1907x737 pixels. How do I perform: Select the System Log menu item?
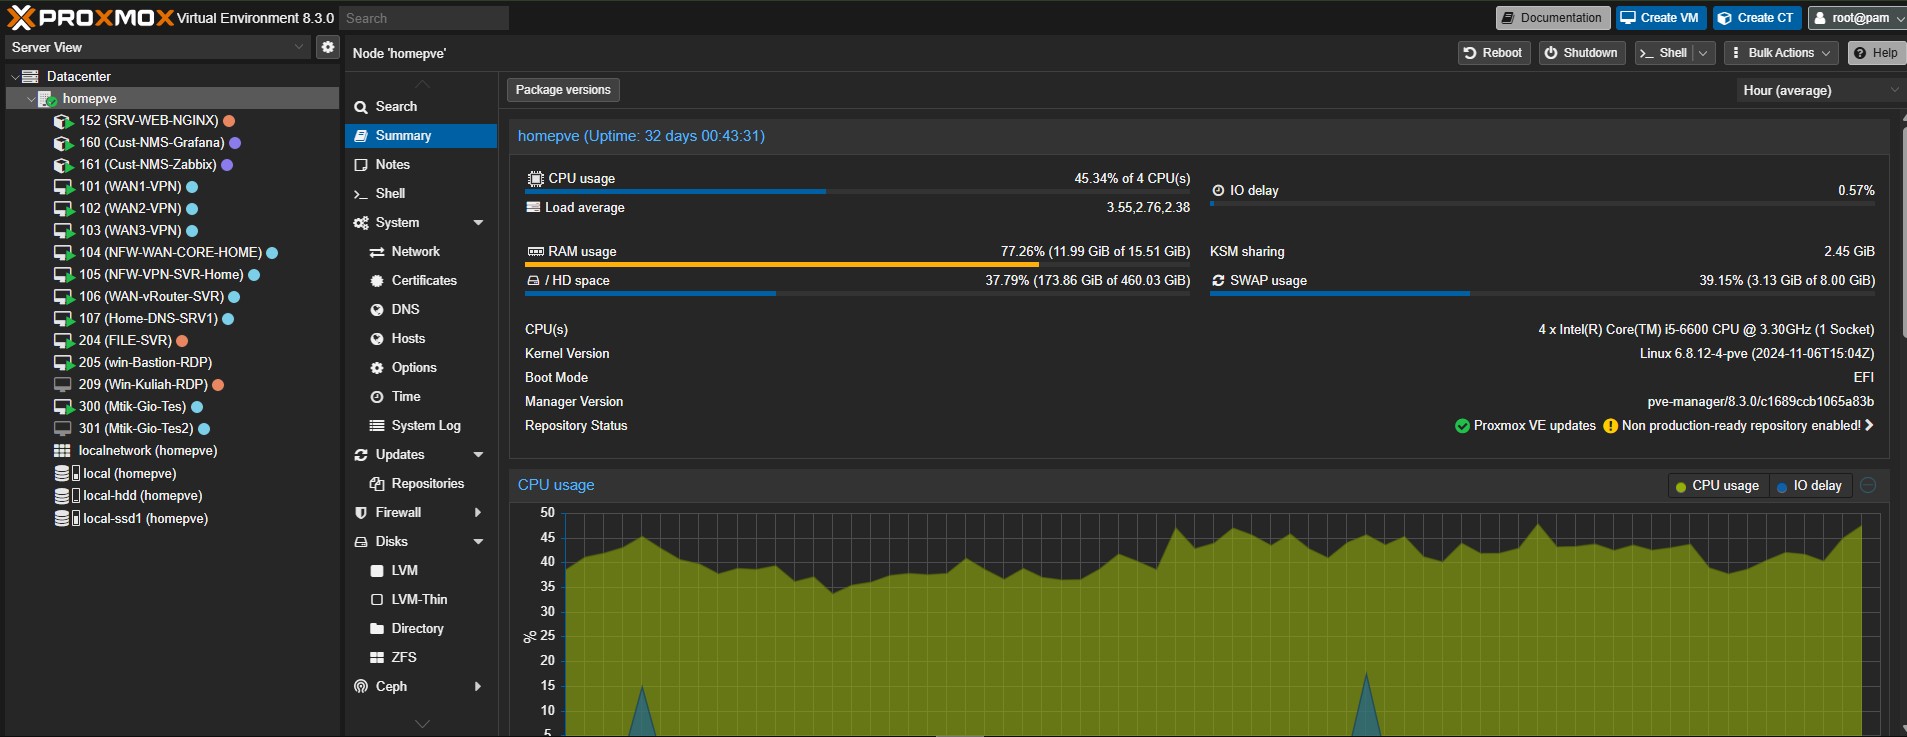click(x=425, y=426)
